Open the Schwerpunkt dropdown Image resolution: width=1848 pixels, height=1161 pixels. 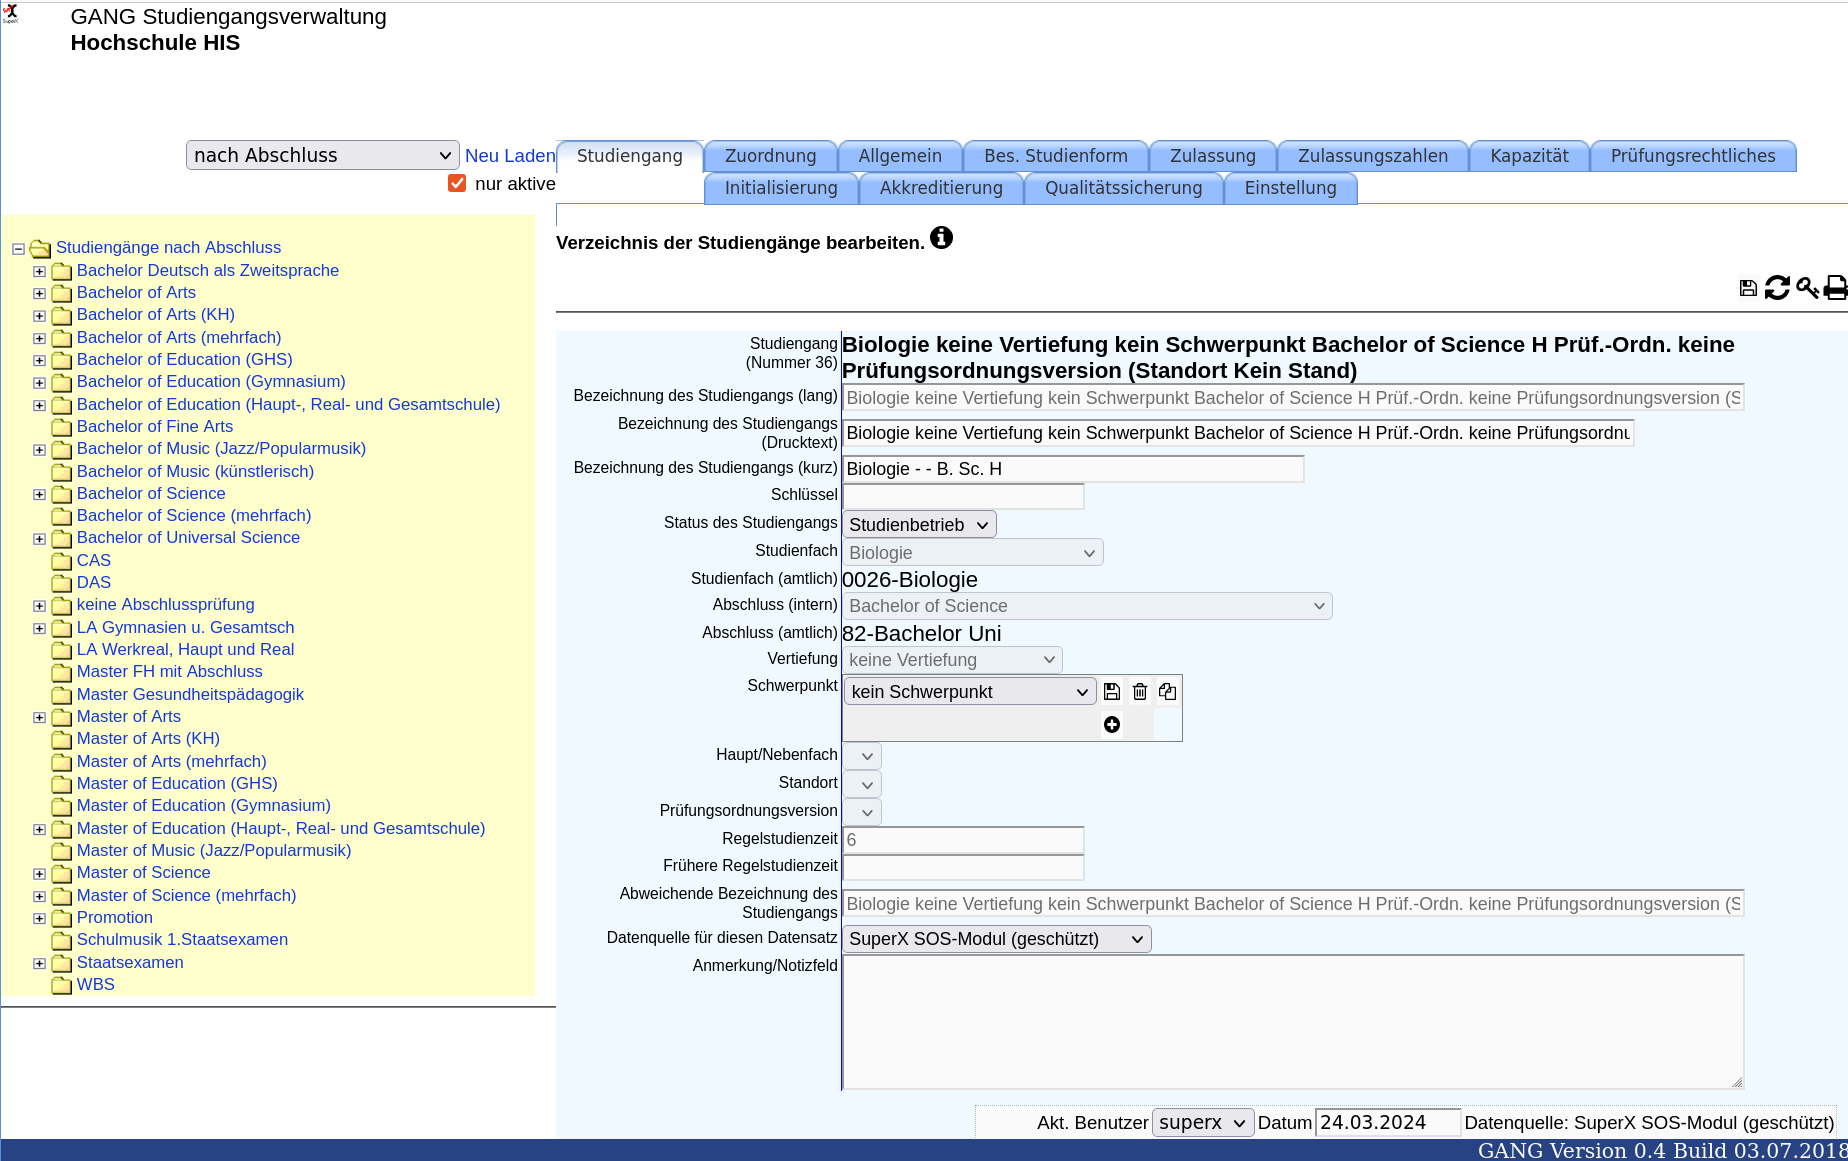[x=970, y=692]
